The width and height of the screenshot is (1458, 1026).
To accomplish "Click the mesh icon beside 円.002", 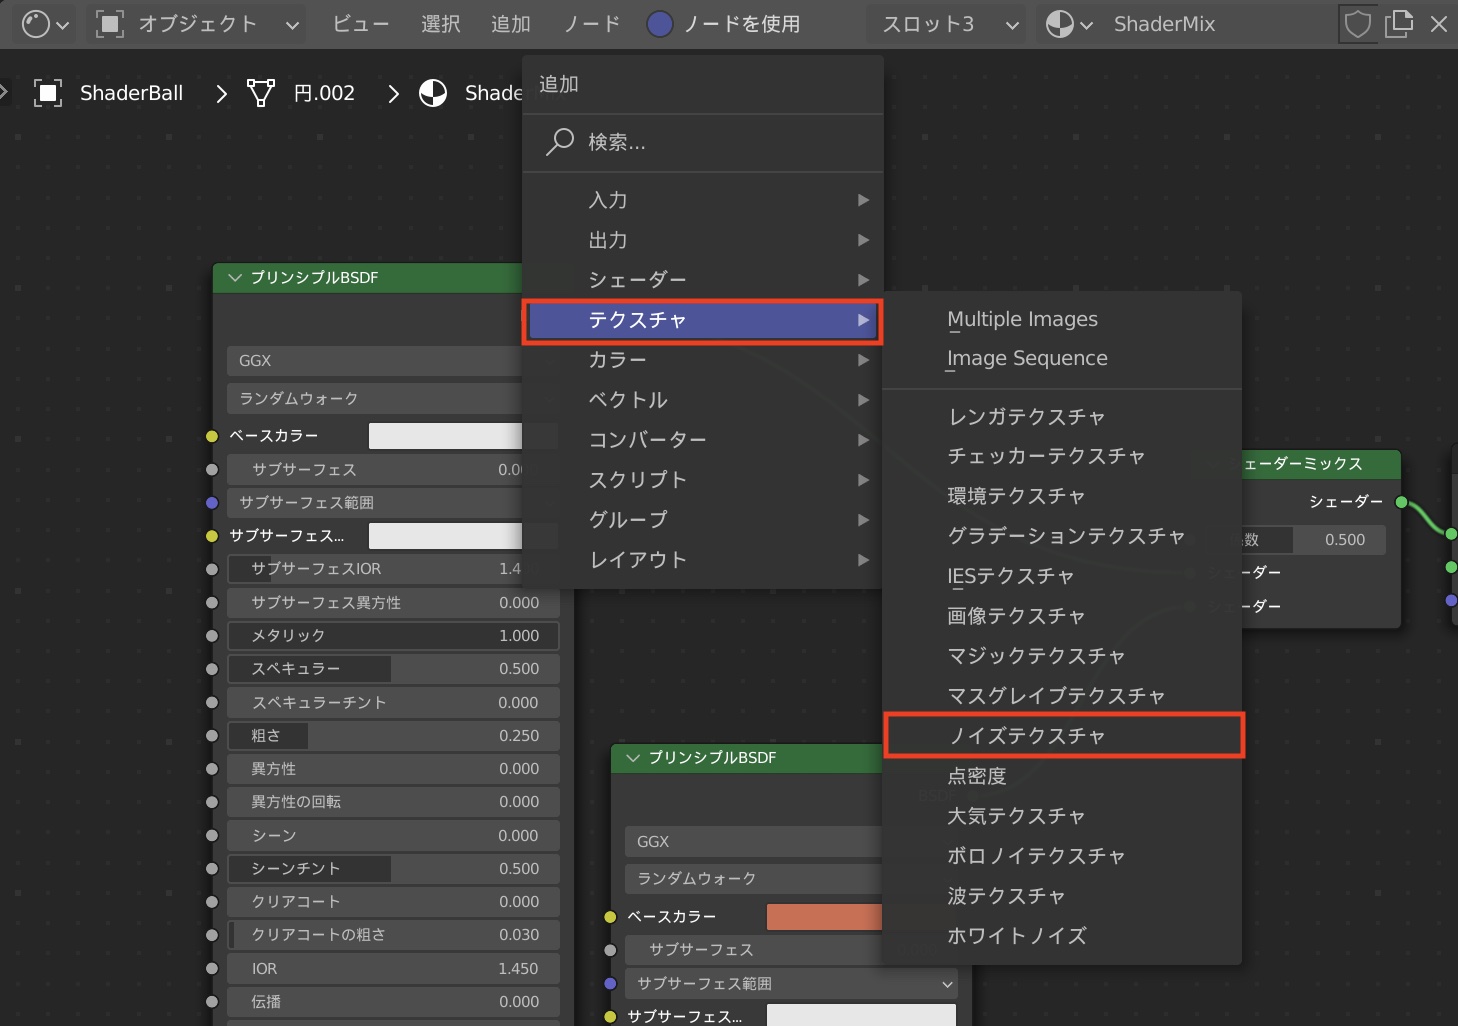I will tap(261, 93).
